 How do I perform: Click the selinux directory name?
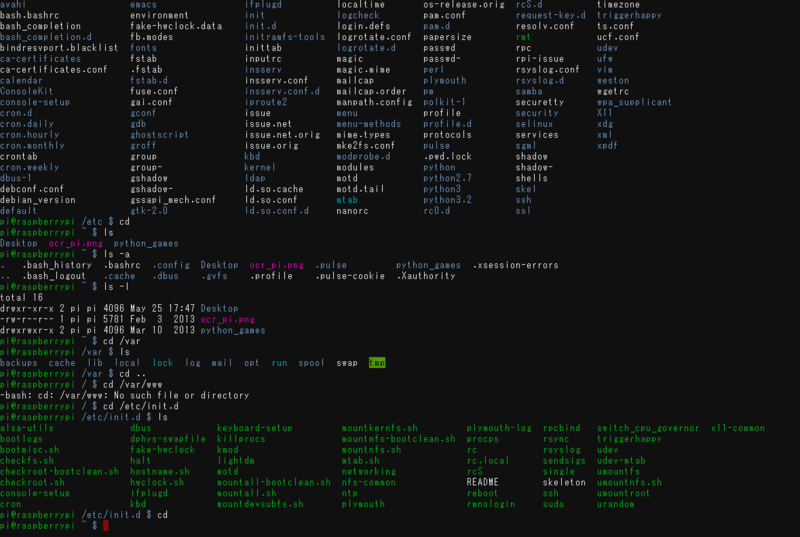534,124
